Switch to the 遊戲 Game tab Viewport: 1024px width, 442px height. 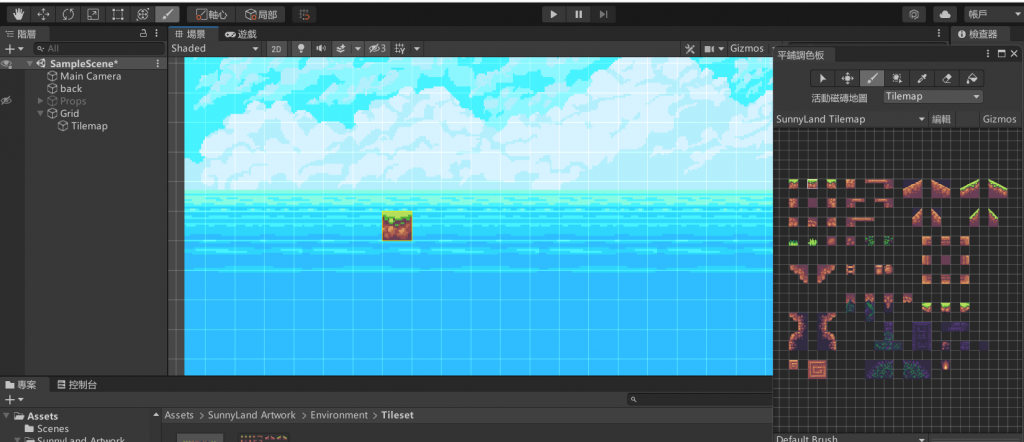pos(241,34)
